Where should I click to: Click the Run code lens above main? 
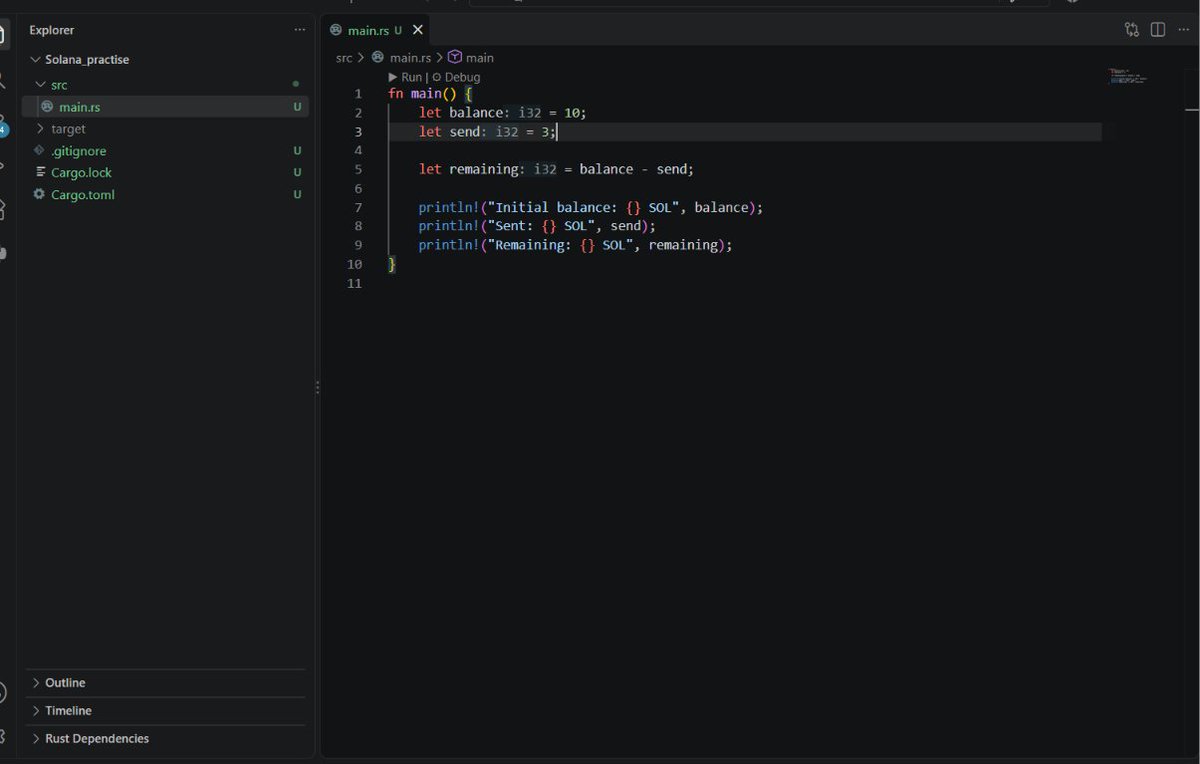coord(405,77)
